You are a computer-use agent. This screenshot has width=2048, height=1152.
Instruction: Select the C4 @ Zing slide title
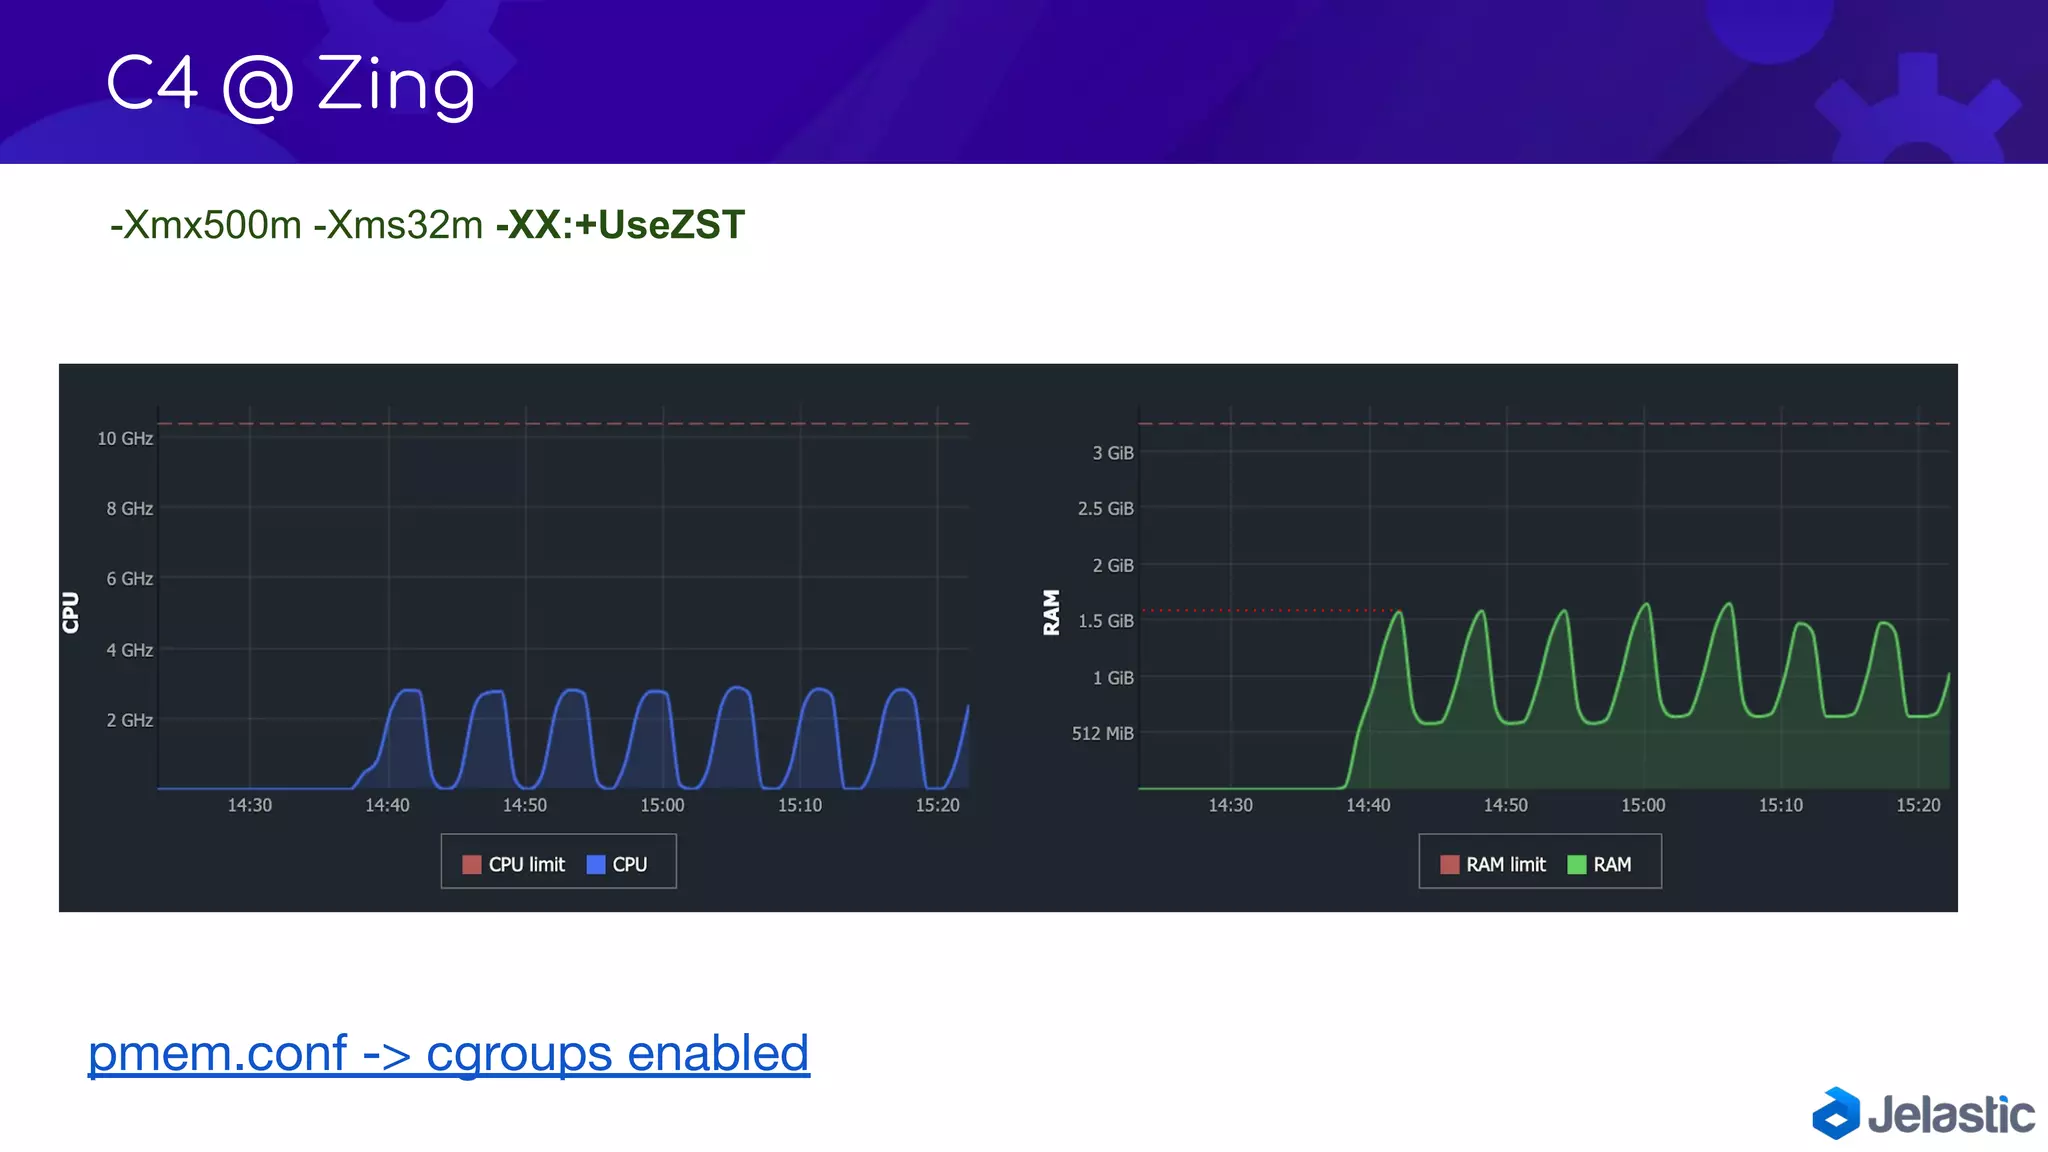click(x=290, y=85)
